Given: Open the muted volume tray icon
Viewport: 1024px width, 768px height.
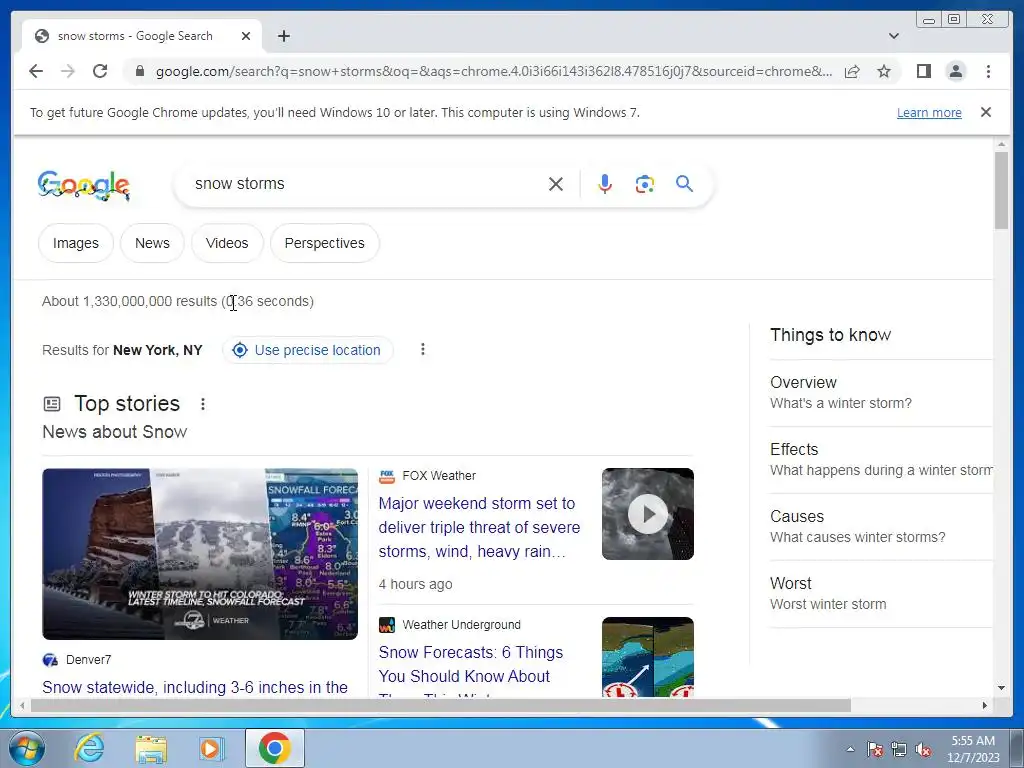Looking at the screenshot, I should click(x=923, y=750).
